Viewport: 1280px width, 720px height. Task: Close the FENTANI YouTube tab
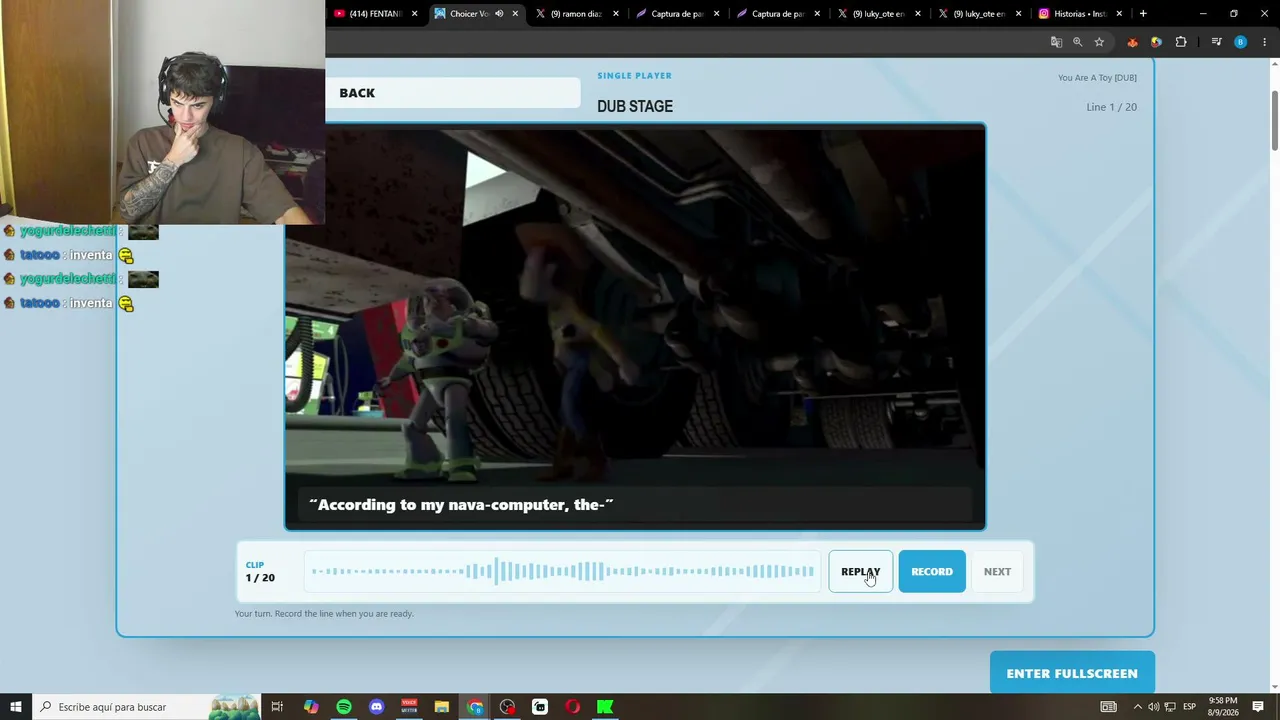click(x=414, y=14)
